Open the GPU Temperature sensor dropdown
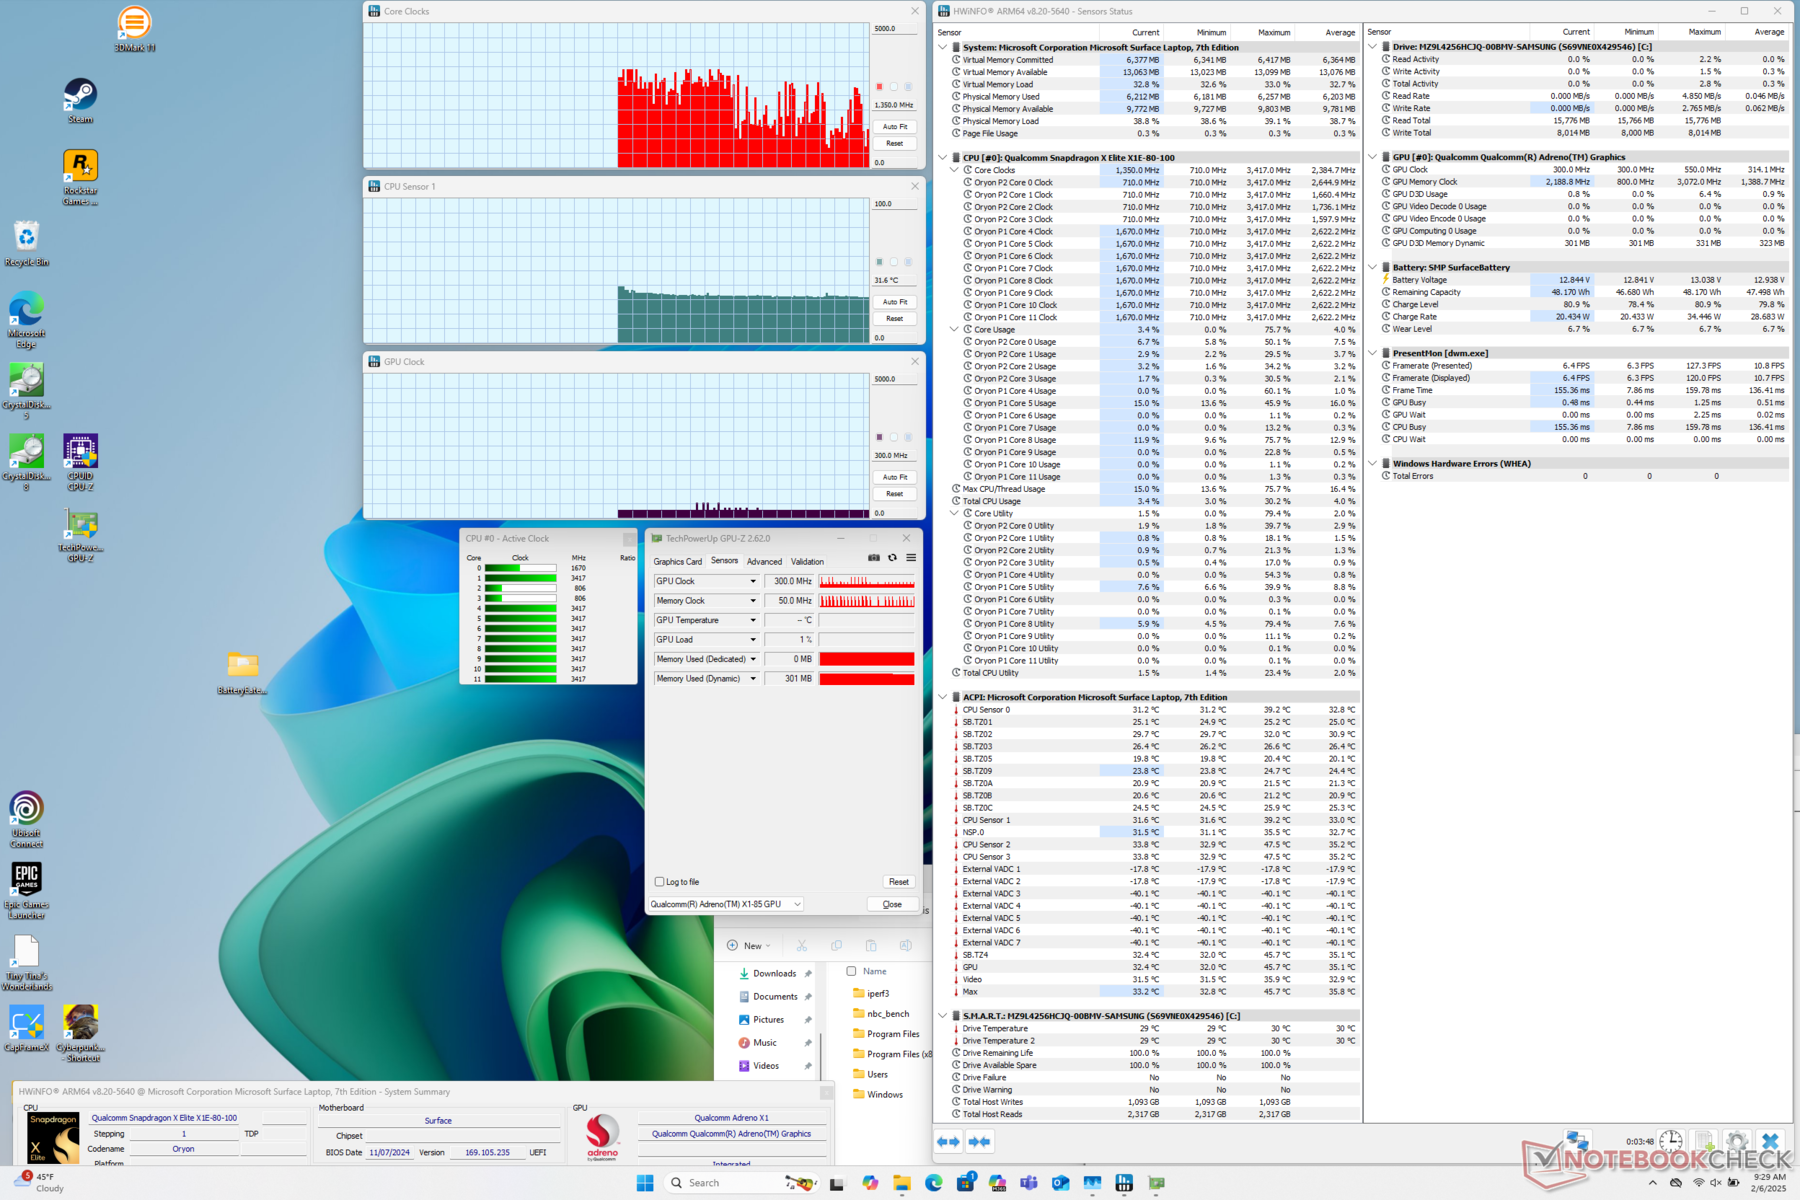Image resolution: width=1800 pixels, height=1200 pixels. [753, 620]
